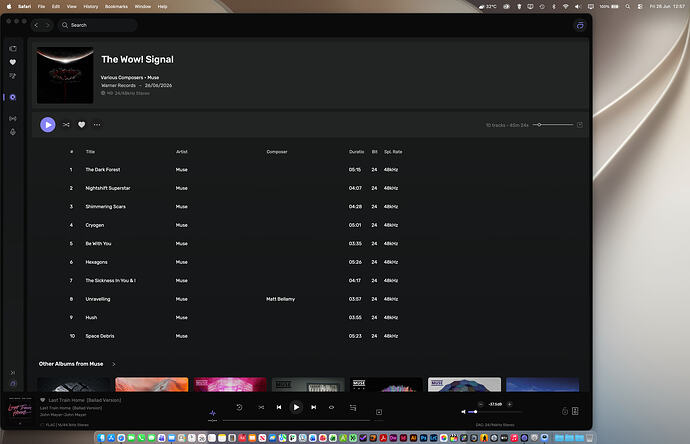Sort by the Title column header
Screen dimensions: 690x444
(x=90, y=152)
